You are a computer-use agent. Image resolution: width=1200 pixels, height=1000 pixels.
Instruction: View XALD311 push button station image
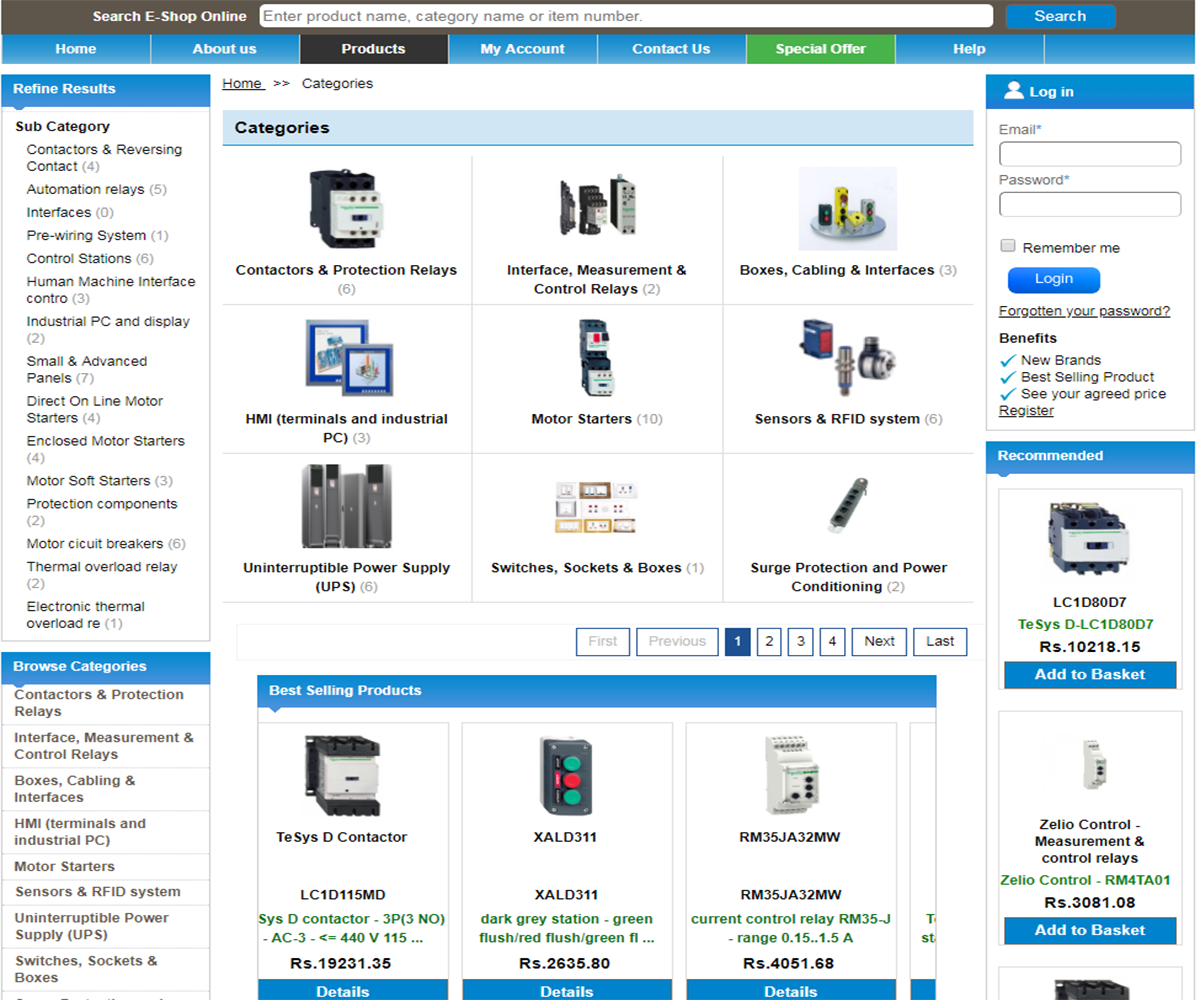(566, 776)
